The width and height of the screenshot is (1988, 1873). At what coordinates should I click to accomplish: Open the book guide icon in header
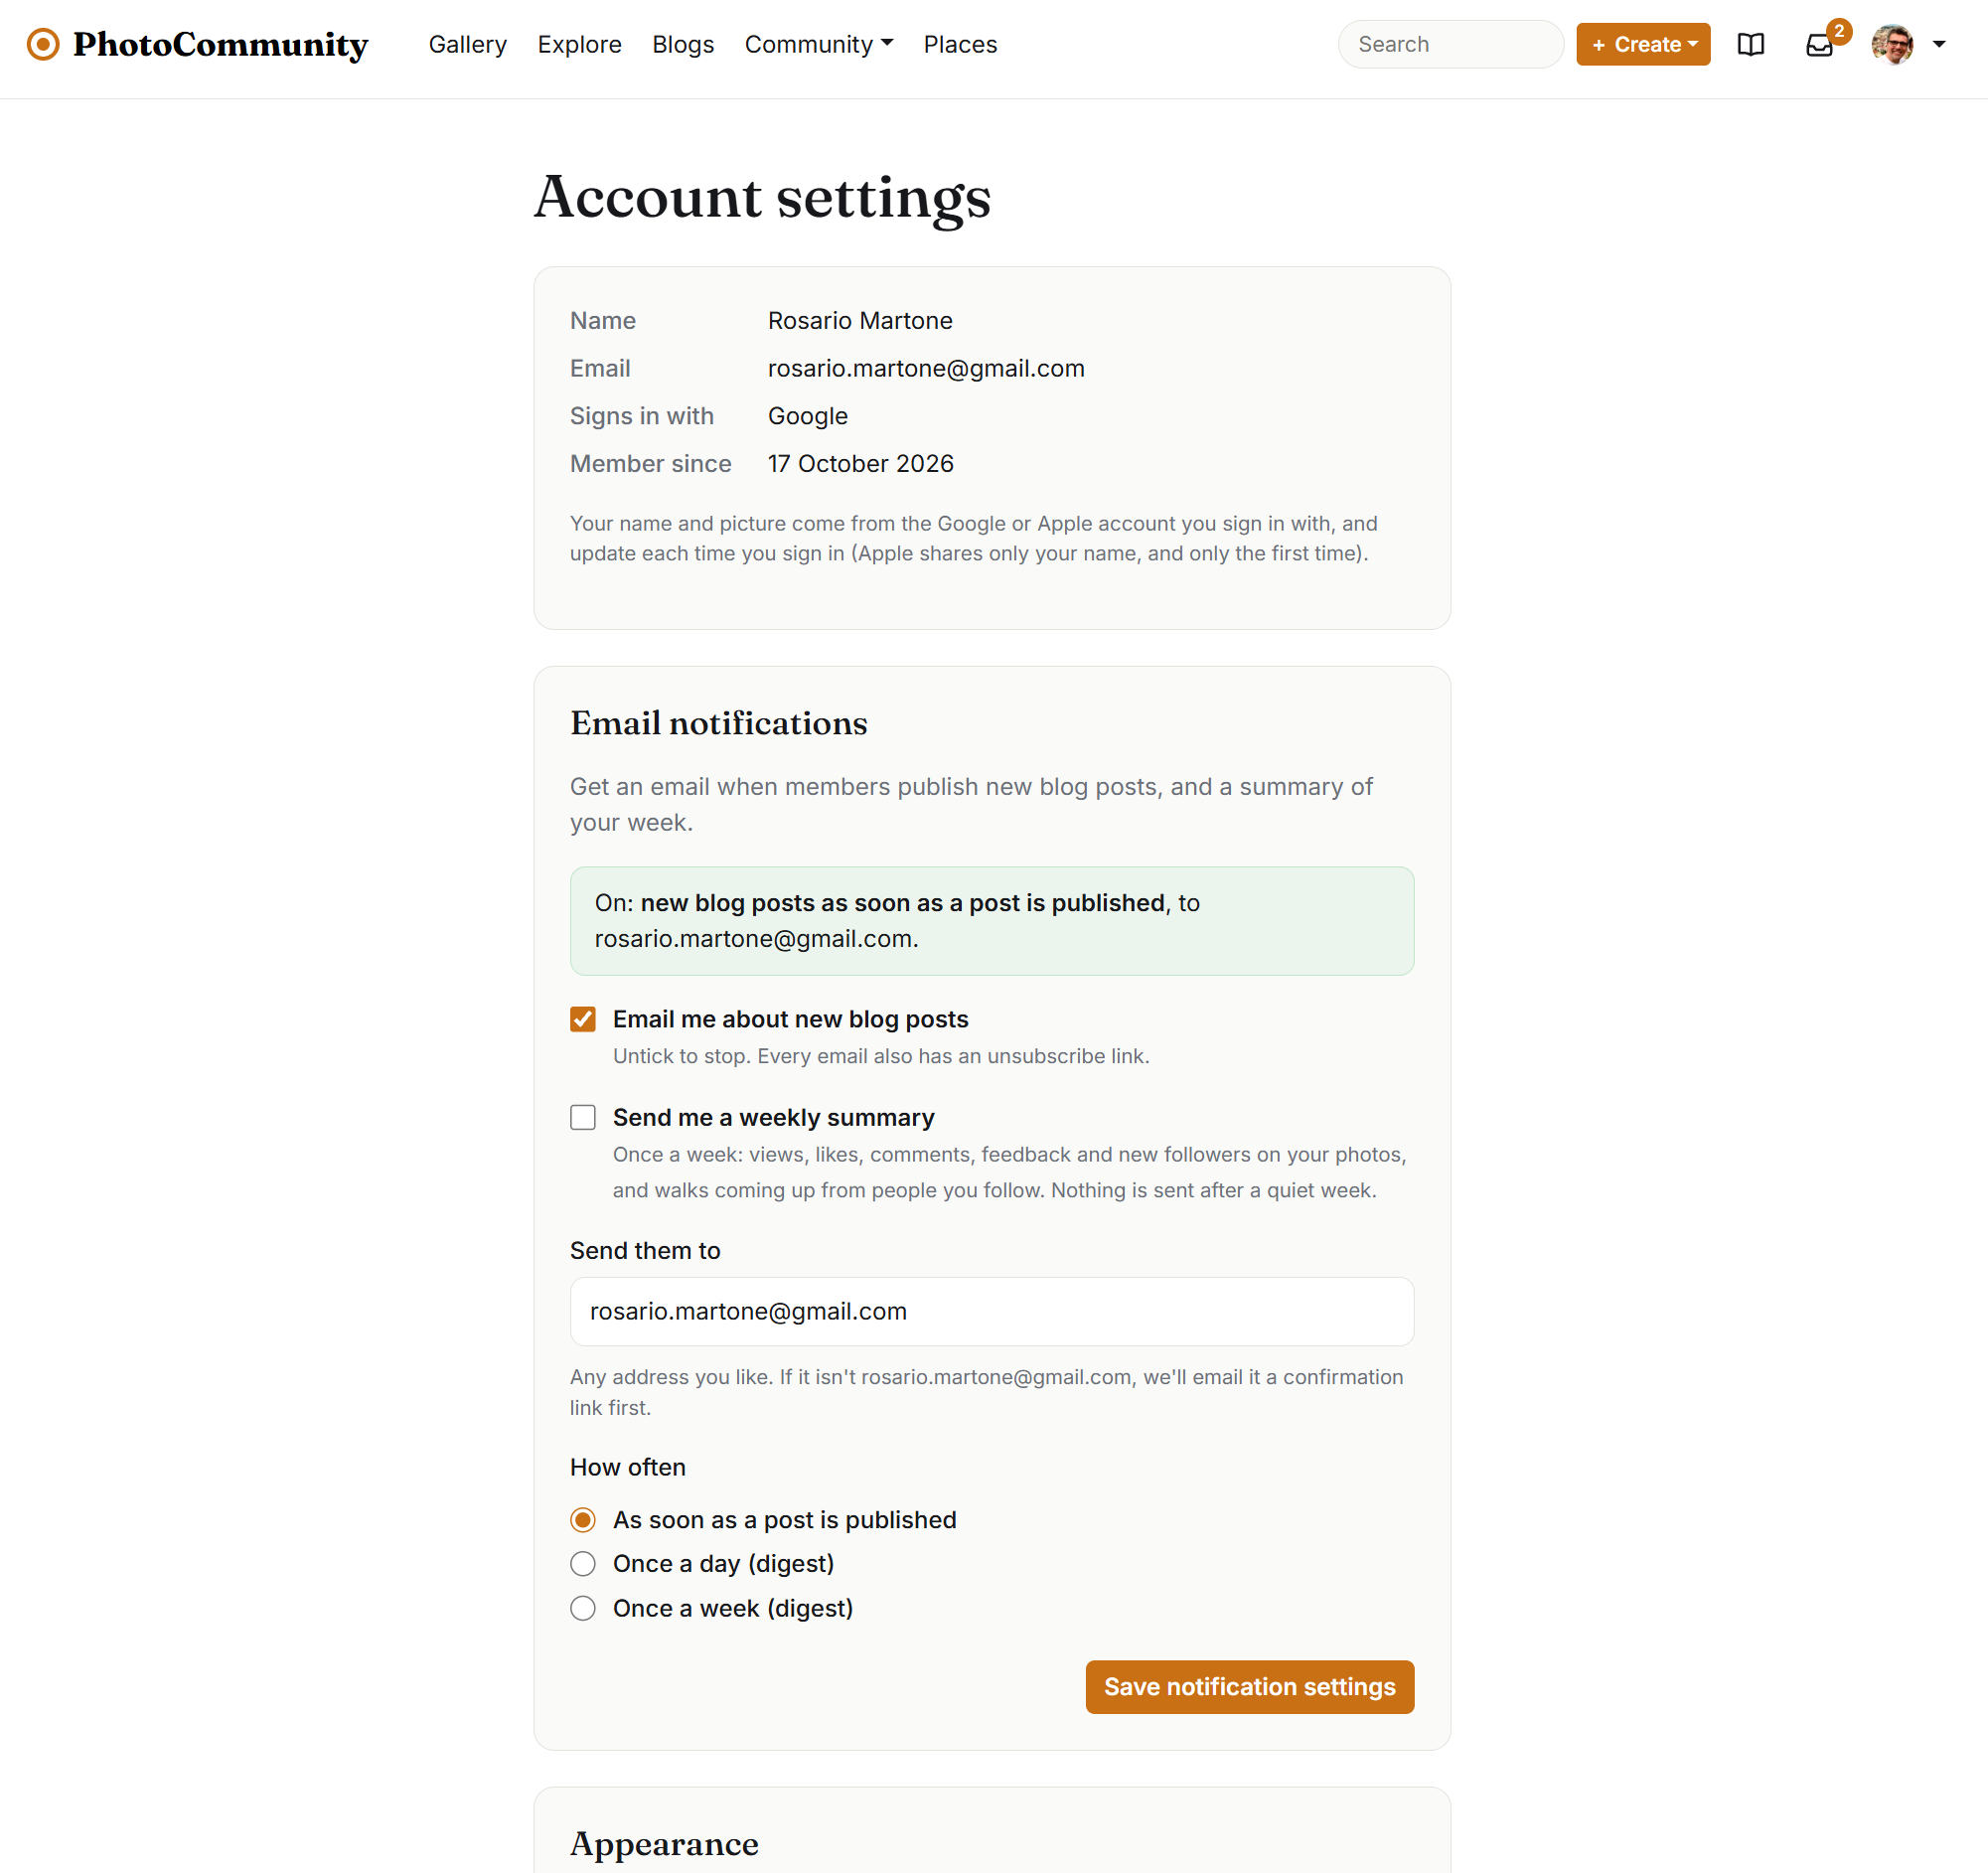click(1751, 44)
